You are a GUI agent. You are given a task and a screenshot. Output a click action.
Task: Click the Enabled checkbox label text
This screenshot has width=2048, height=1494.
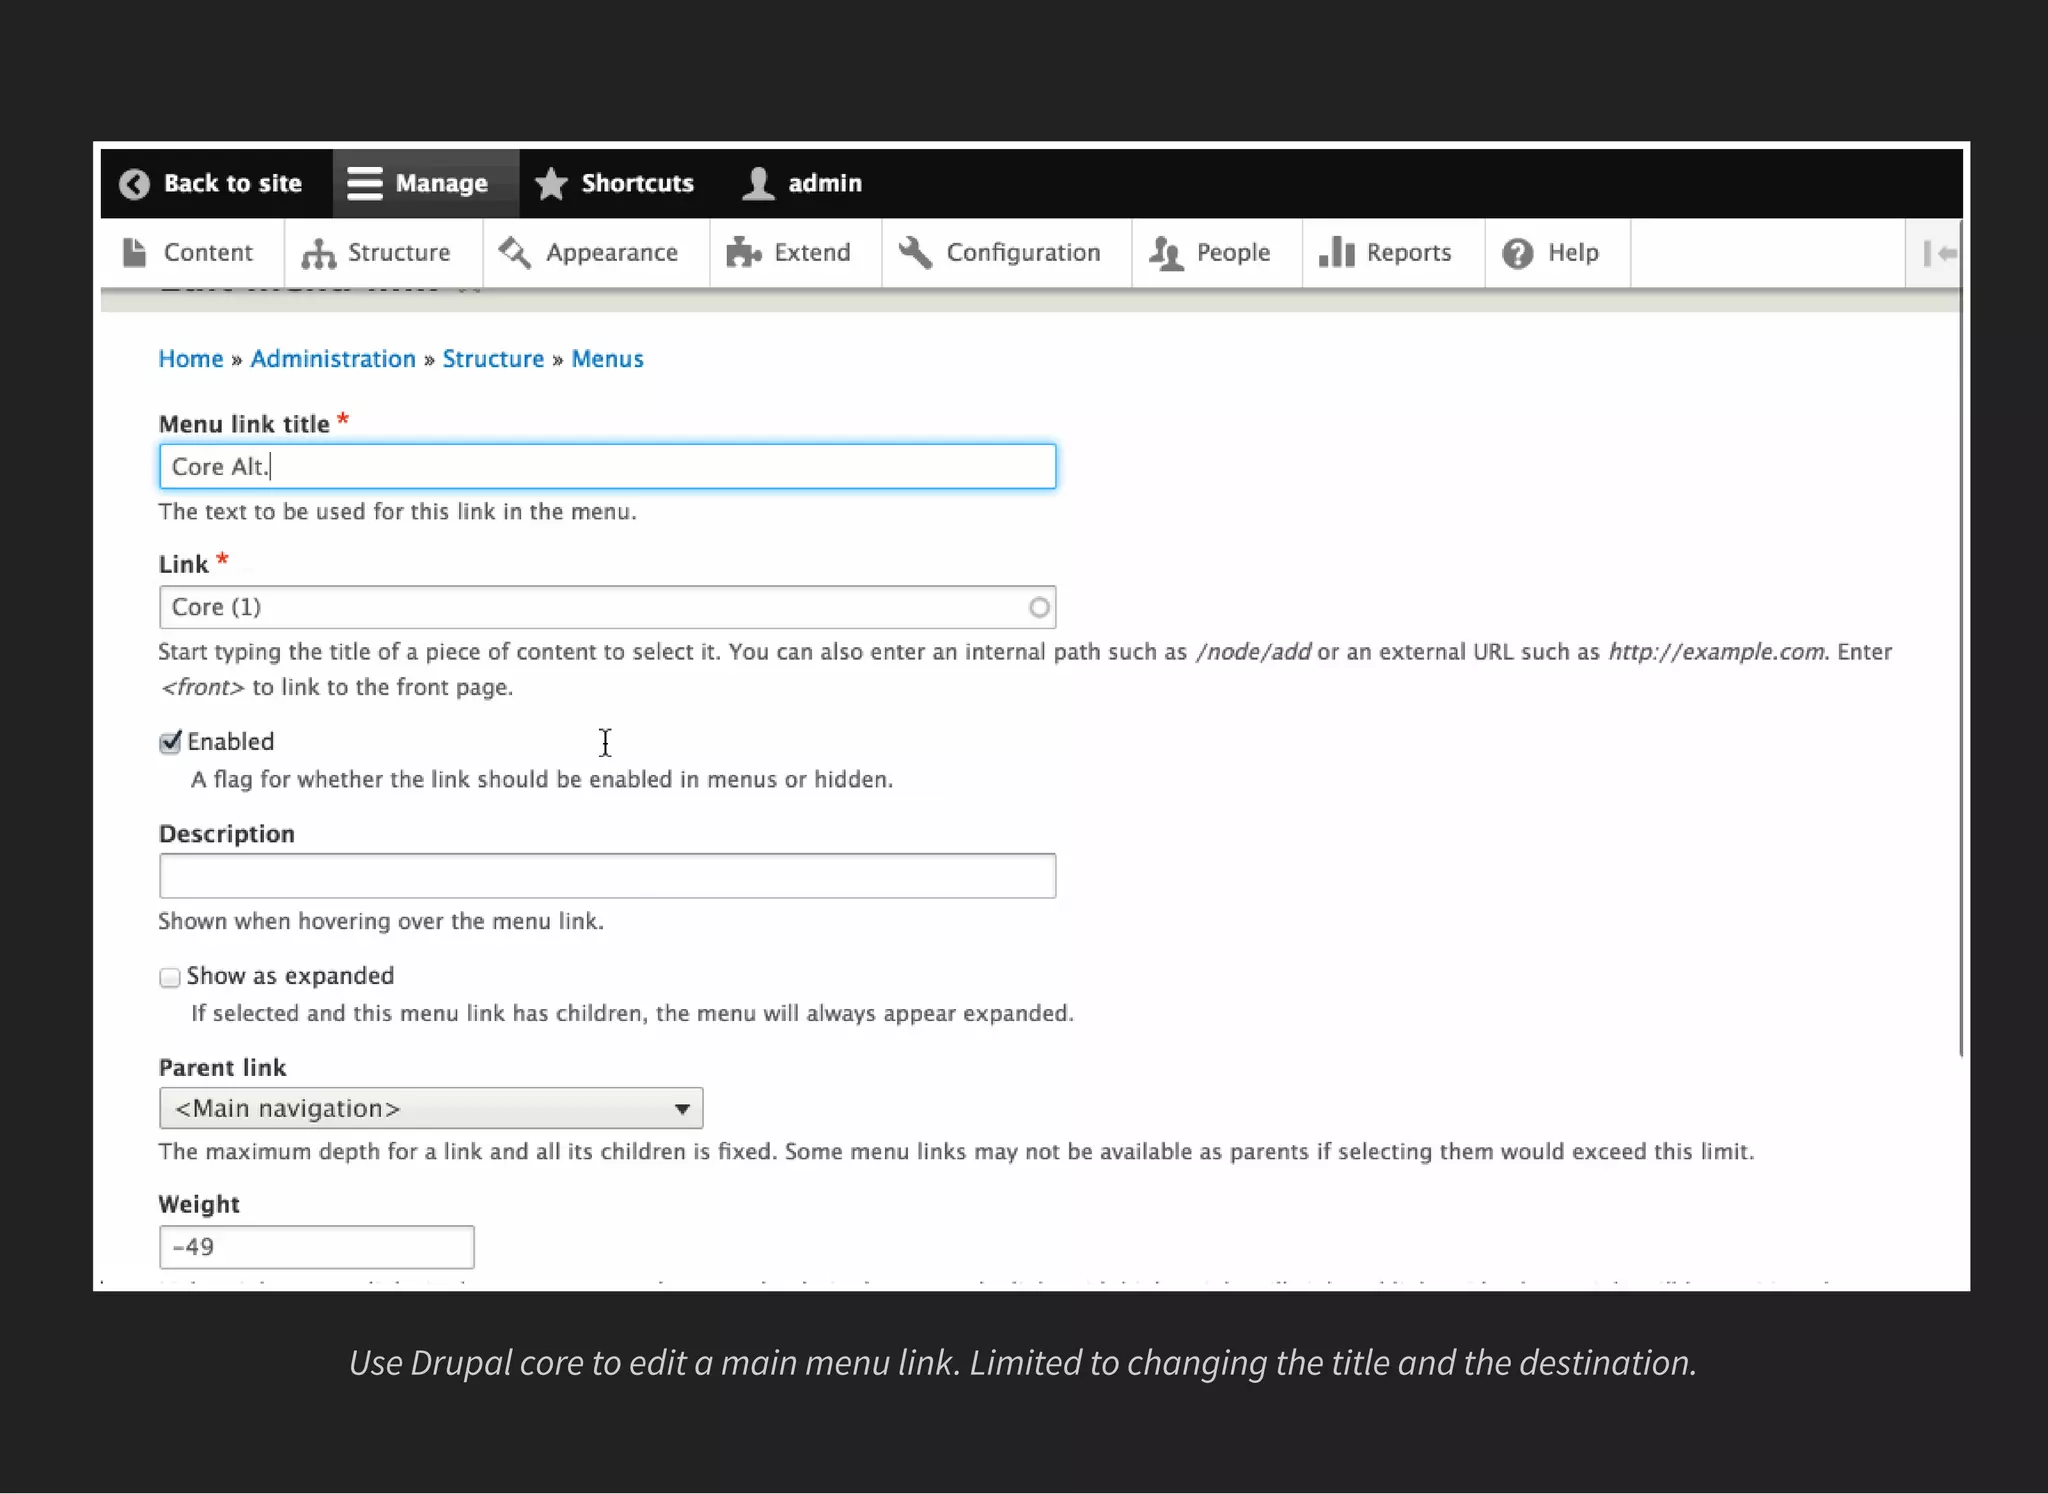[x=231, y=742]
